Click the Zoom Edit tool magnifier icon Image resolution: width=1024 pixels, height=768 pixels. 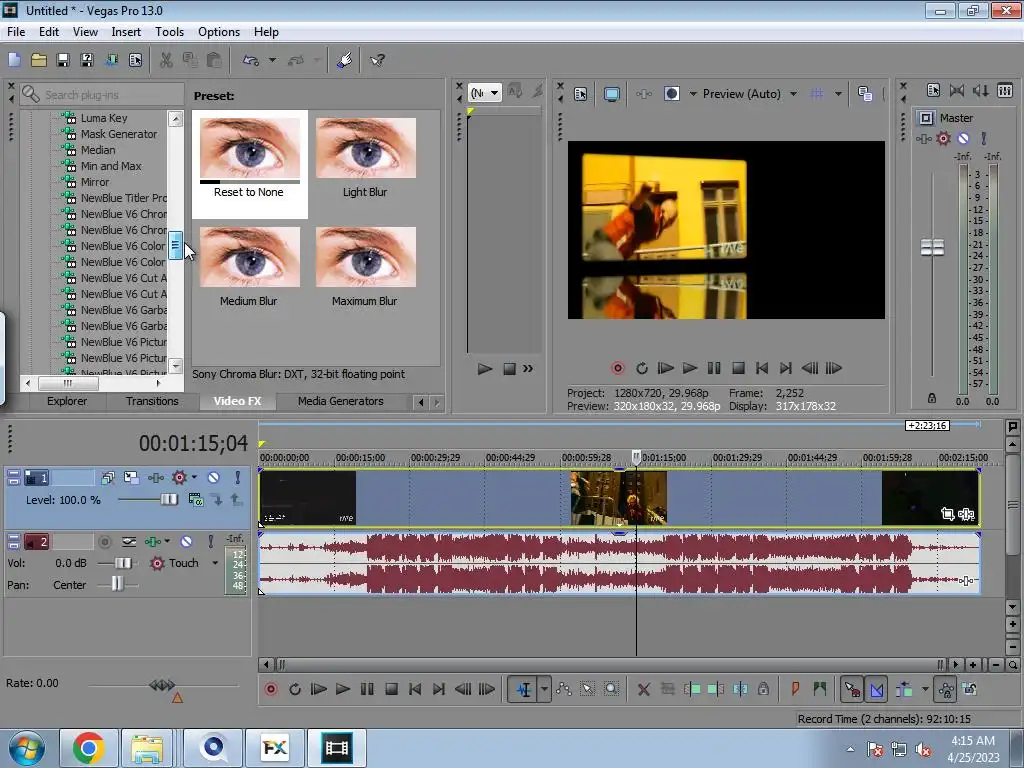pyautogui.click(x=611, y=689)
